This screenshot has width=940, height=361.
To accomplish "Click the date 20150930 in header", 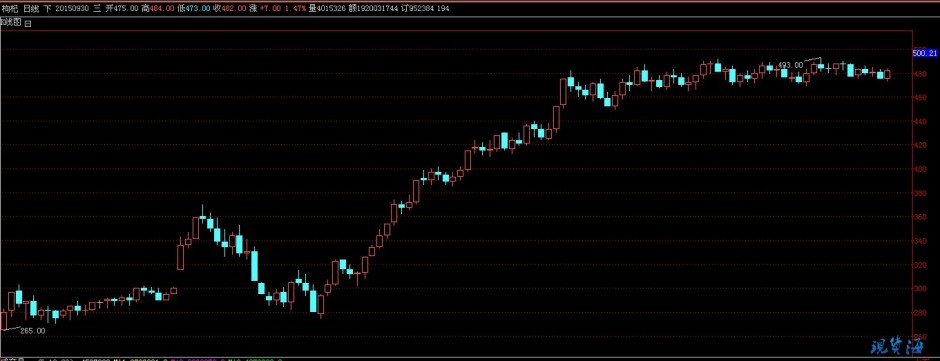I will 72,8.
